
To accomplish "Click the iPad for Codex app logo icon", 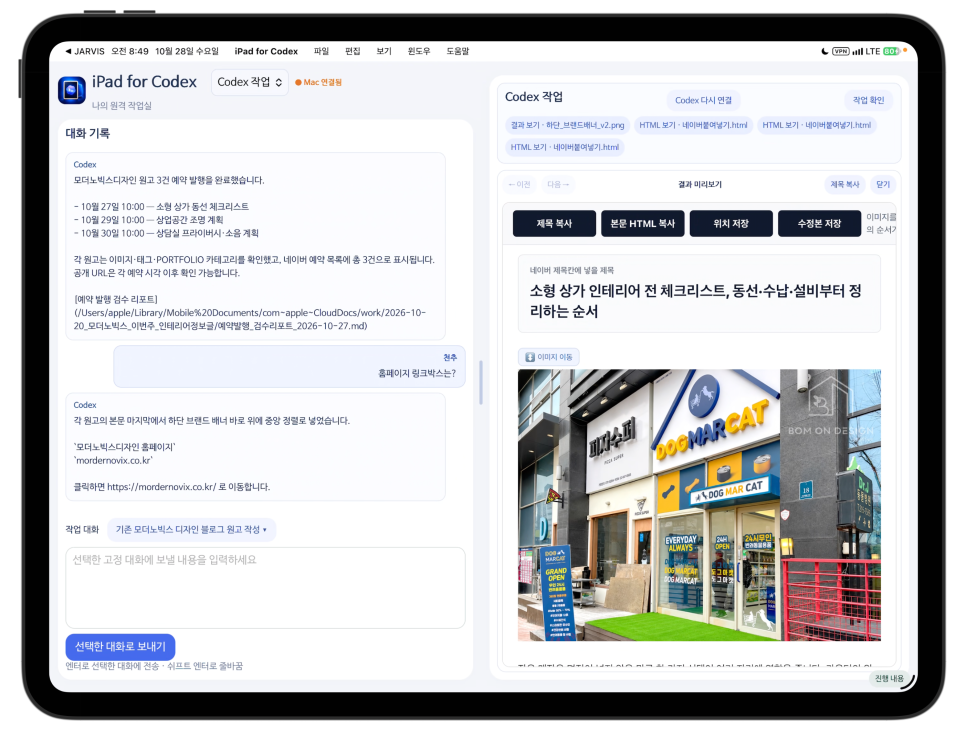I will 71,90.
